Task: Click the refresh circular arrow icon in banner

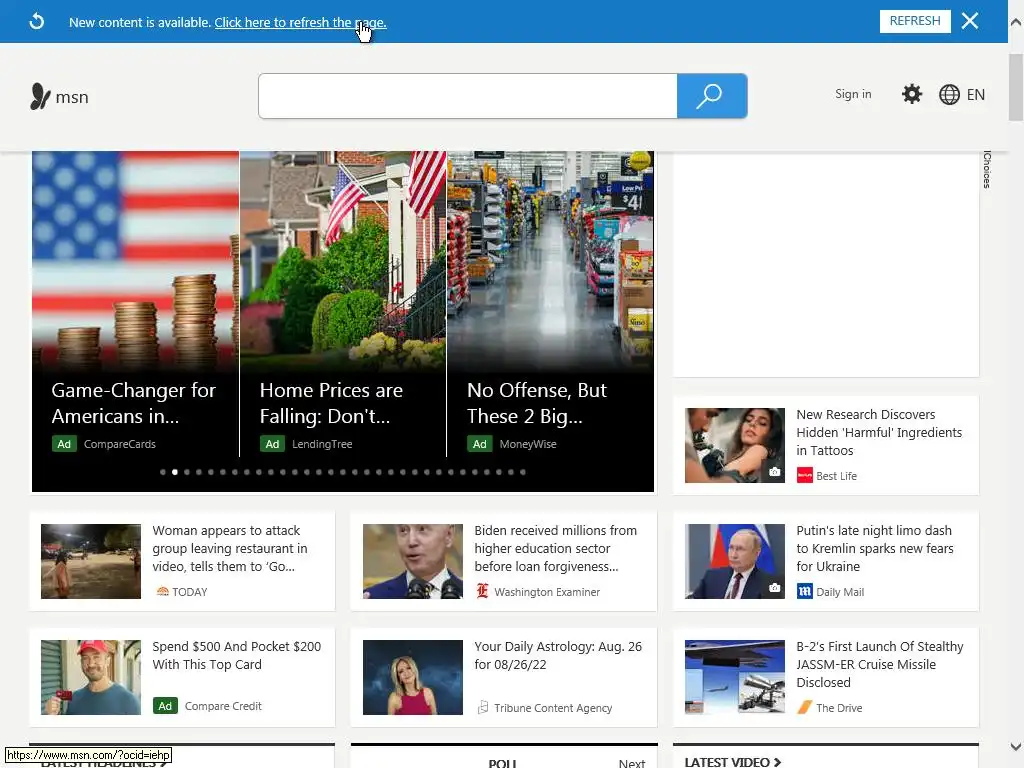Action: (37, 22)
